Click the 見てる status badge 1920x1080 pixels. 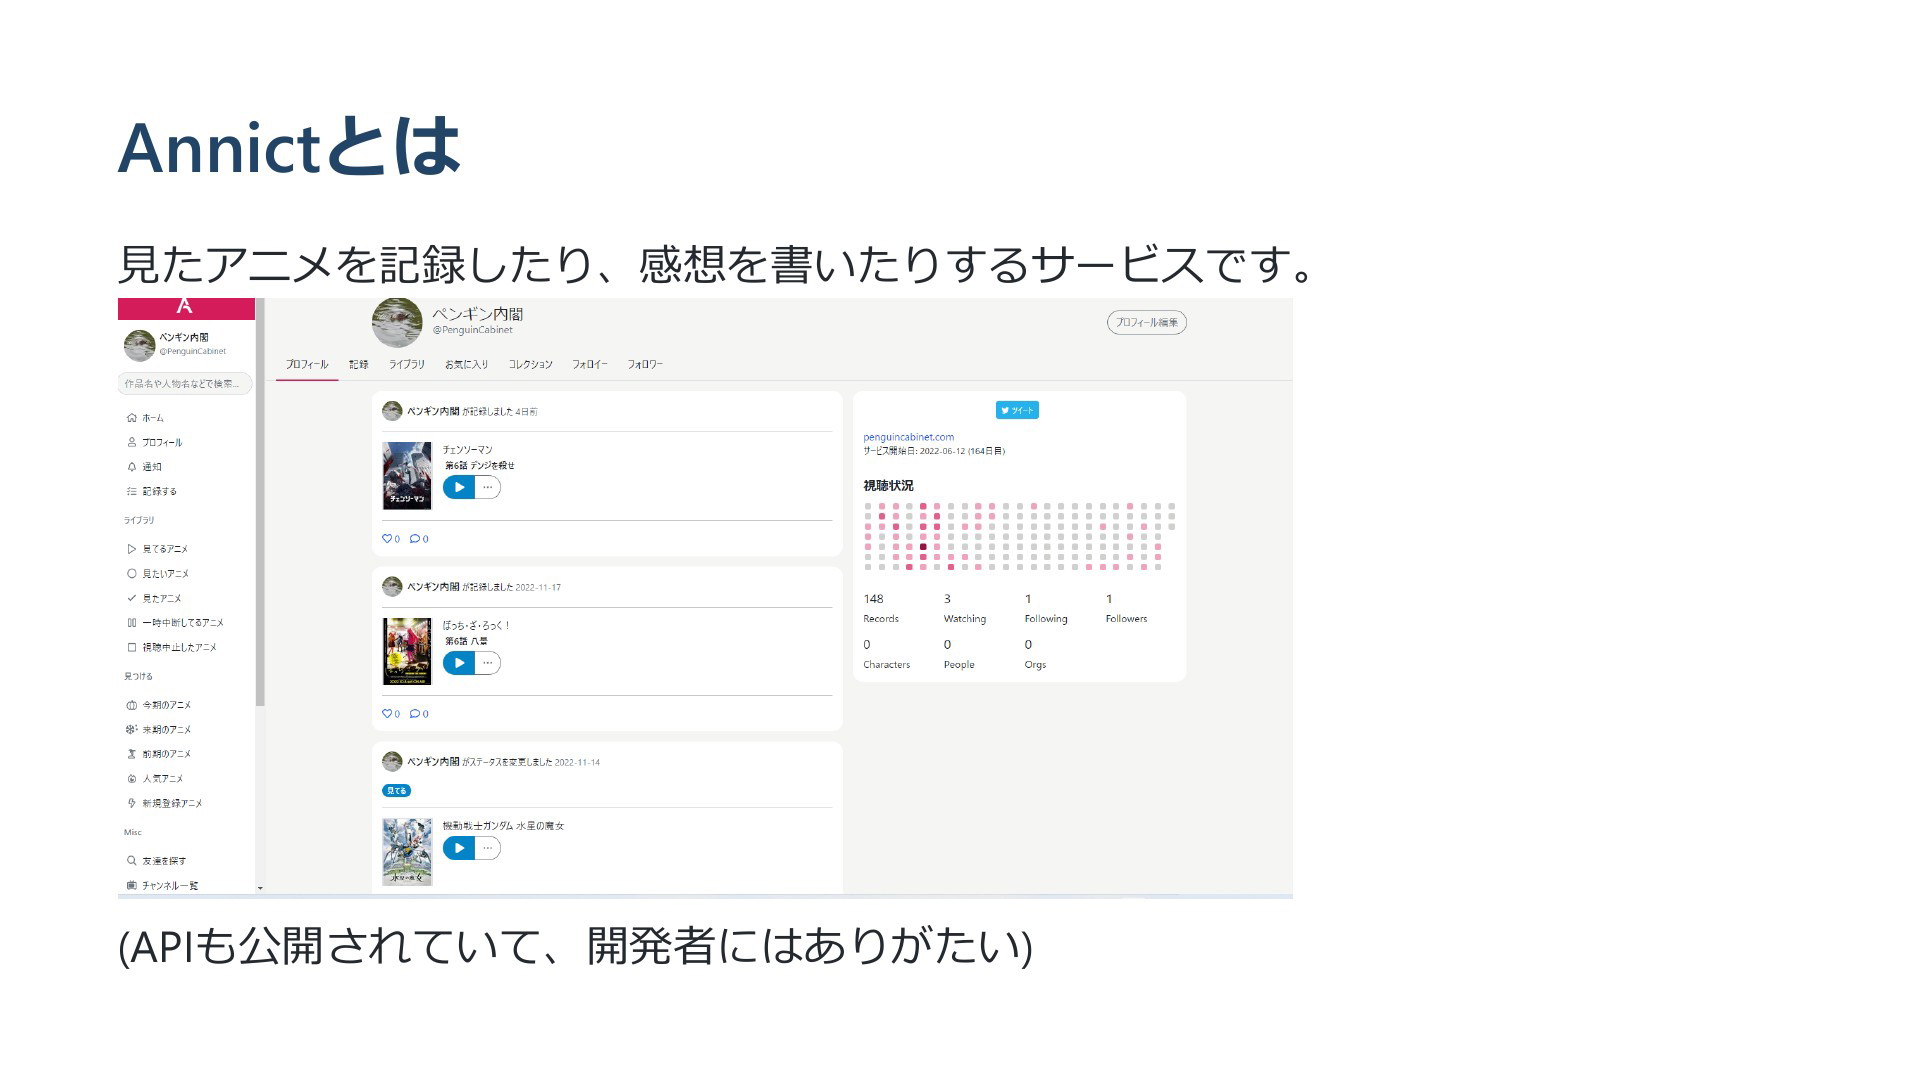coord(397,791)
